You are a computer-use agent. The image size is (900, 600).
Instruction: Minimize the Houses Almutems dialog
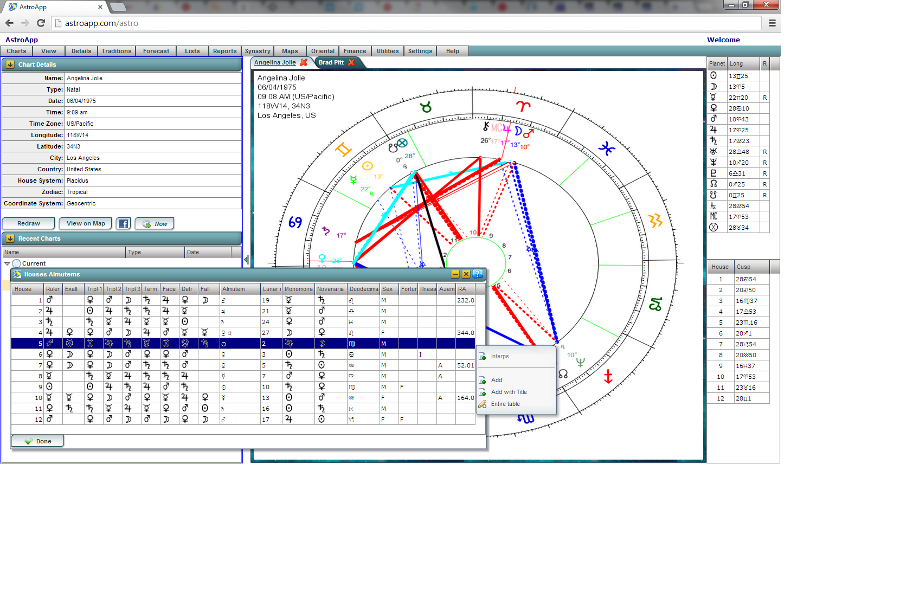point(455,274)
